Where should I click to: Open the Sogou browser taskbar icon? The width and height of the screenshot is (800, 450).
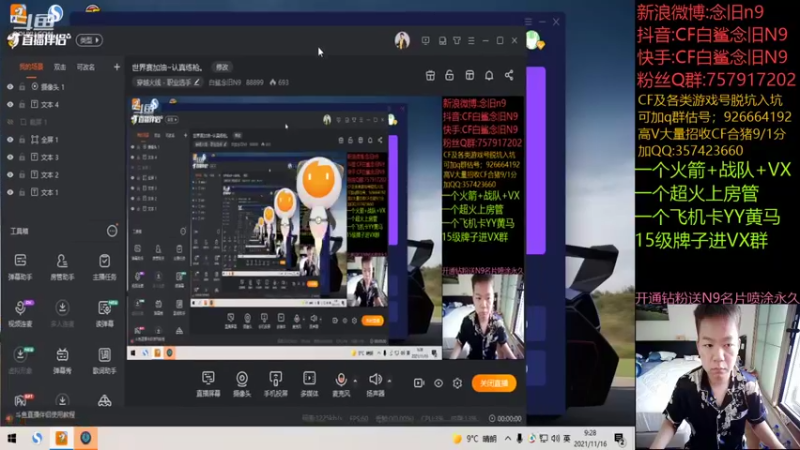click(37, 438)
